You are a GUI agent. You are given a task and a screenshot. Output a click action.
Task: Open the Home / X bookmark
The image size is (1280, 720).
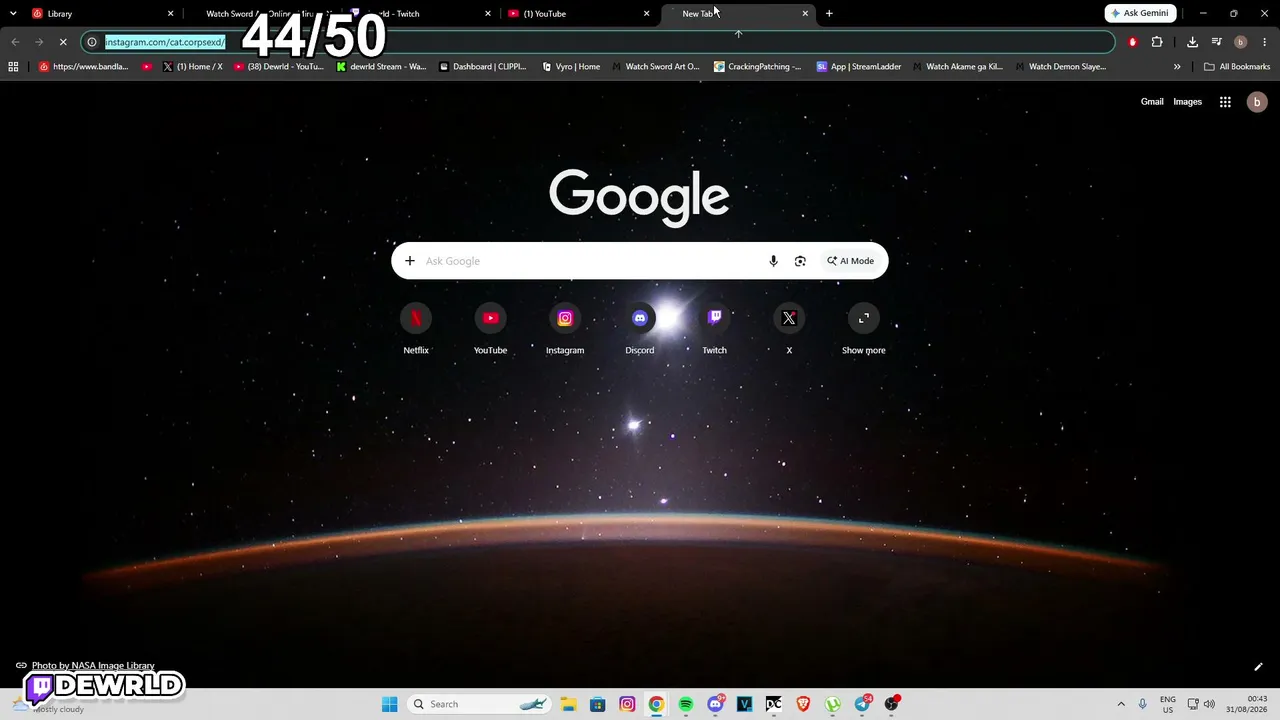pyautogui.click(x=192, y=67)
